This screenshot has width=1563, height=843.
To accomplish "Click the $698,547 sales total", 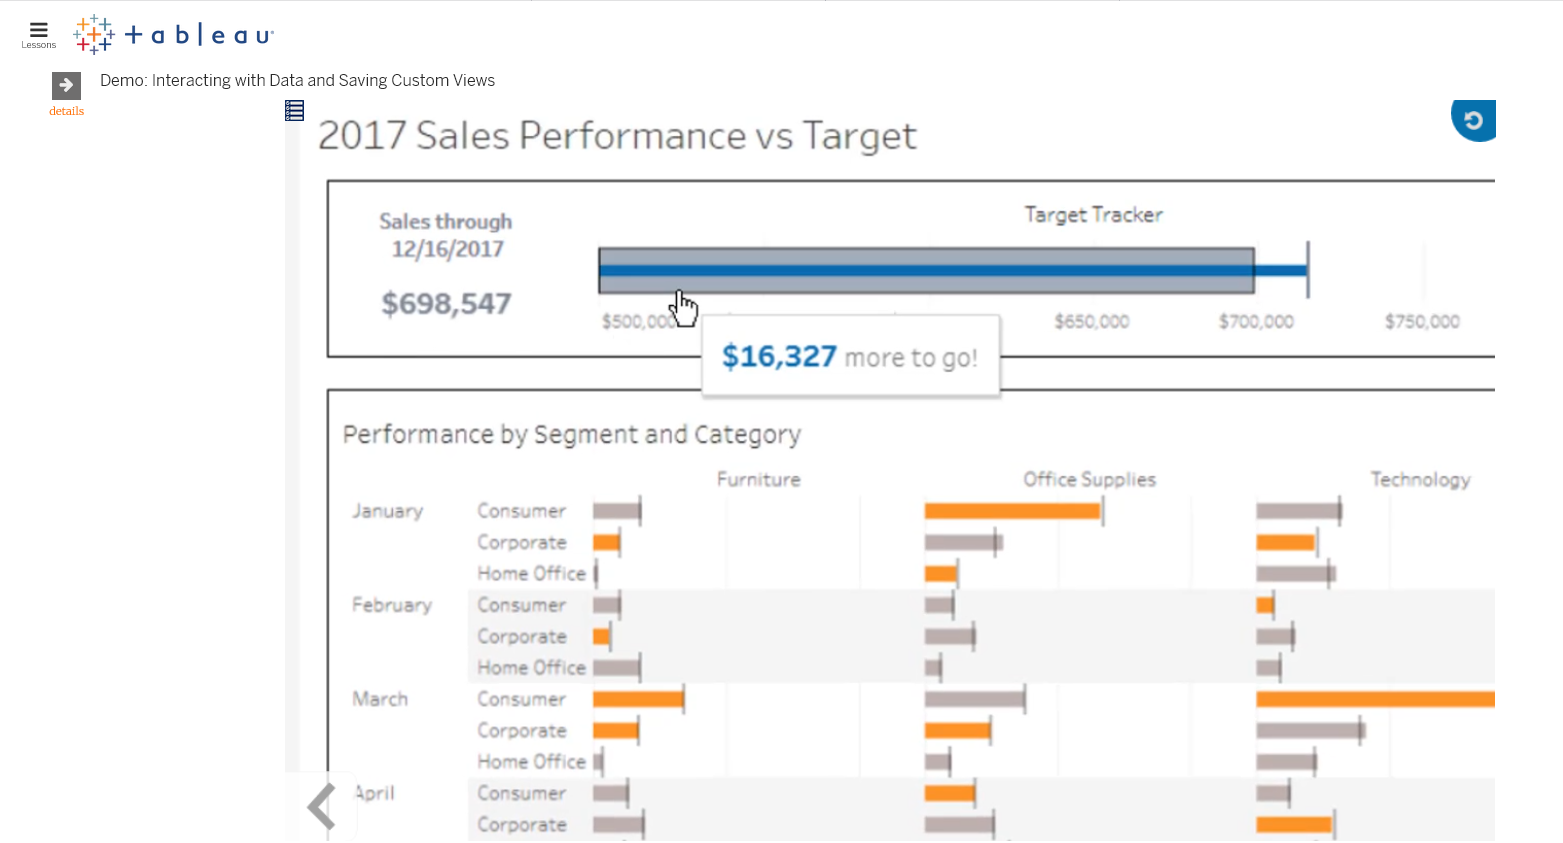I will coord(446,303).
